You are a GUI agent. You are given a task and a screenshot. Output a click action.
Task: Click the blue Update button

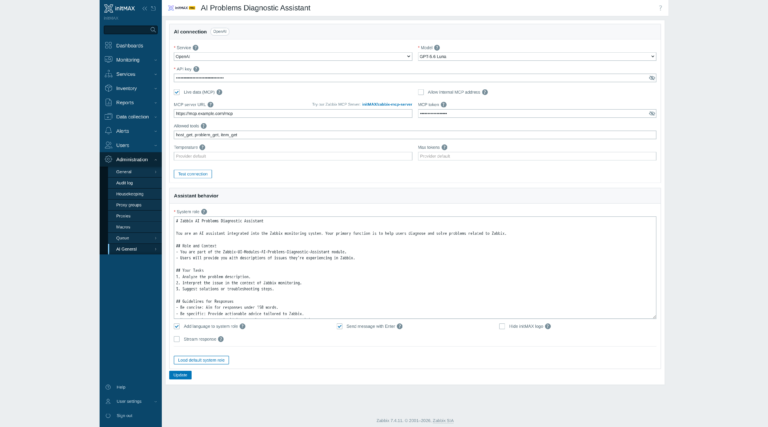(180, 375)
